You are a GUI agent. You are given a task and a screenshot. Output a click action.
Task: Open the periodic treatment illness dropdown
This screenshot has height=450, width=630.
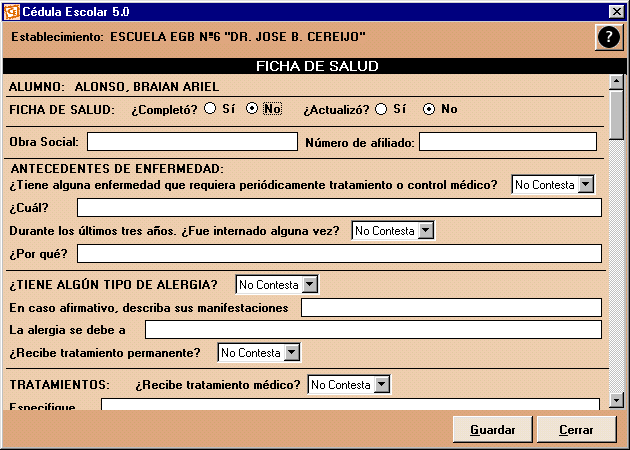tap(586, 185)
